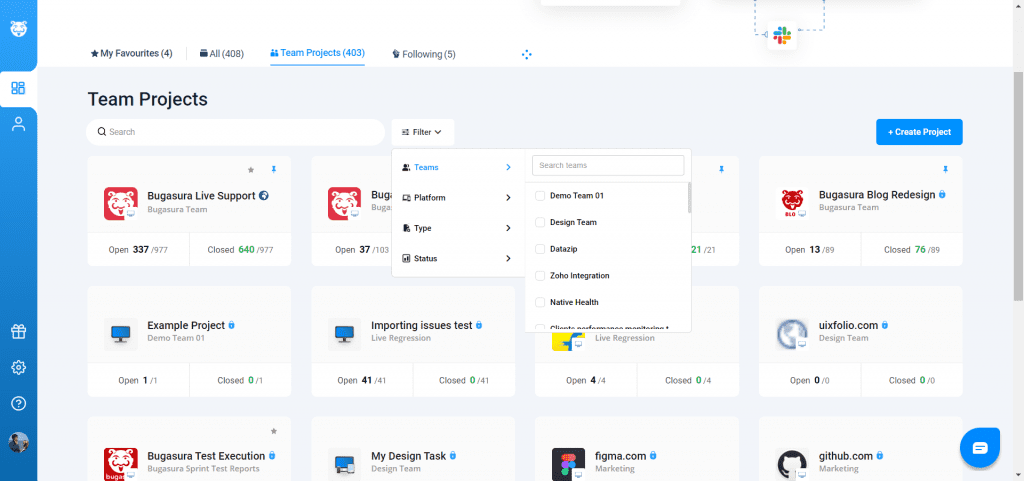
Task: Star the Bugasura Live Support project
Action: [x=251, y=170]
